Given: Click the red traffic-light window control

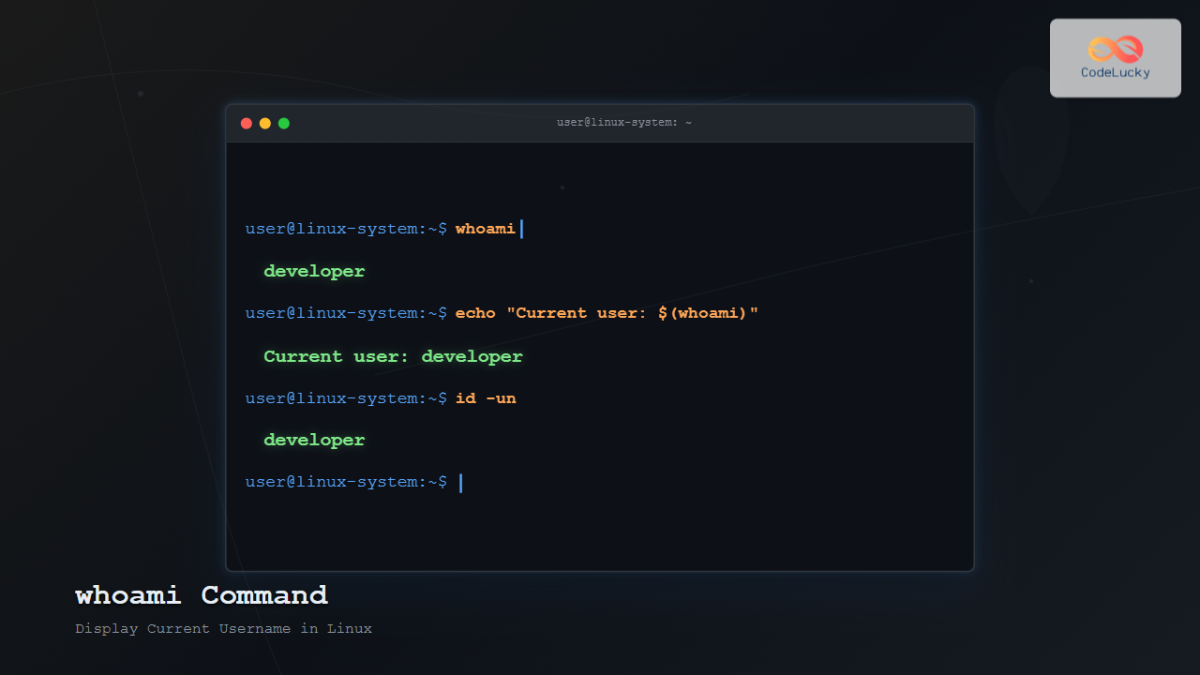Looking at the screenshot, I should click(x=246, y=123).
